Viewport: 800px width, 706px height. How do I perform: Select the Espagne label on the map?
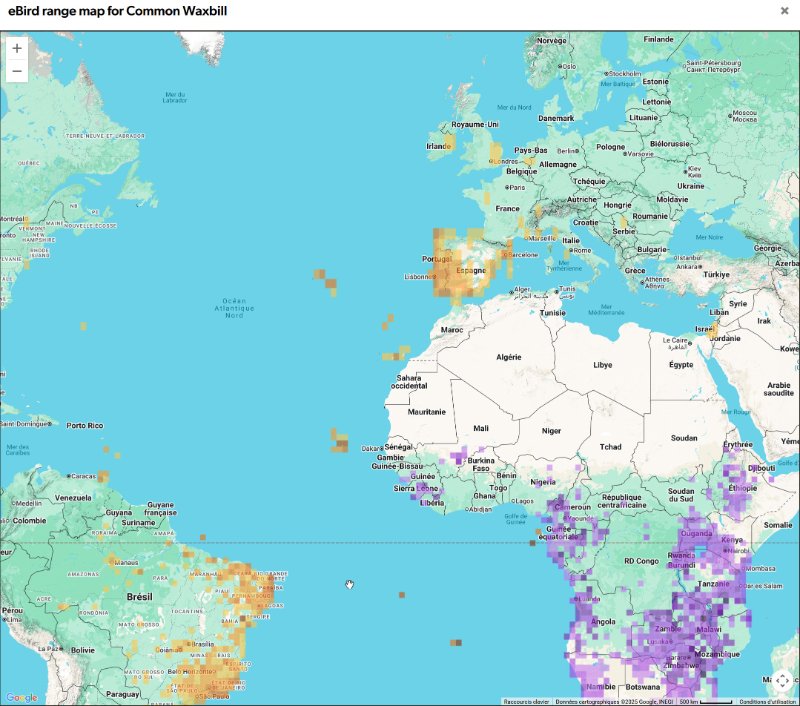pos(470,271)
